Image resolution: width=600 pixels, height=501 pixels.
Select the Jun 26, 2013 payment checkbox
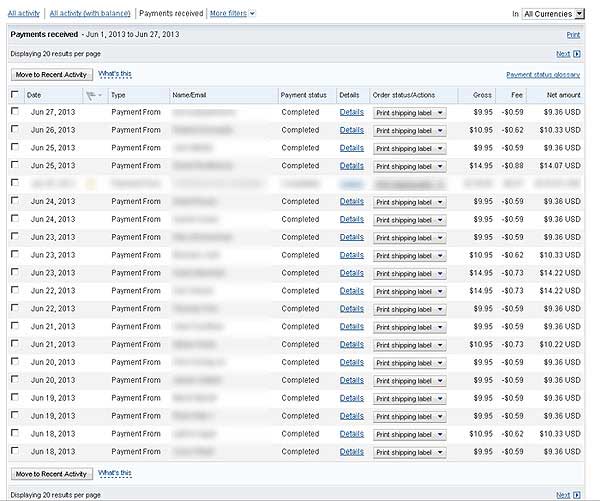coord(14,130)
